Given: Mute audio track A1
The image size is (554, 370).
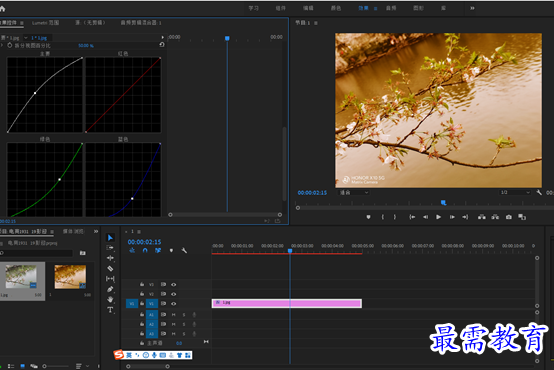Looking at the screenshot, I should pyautogui.click(x=173, y=315).
